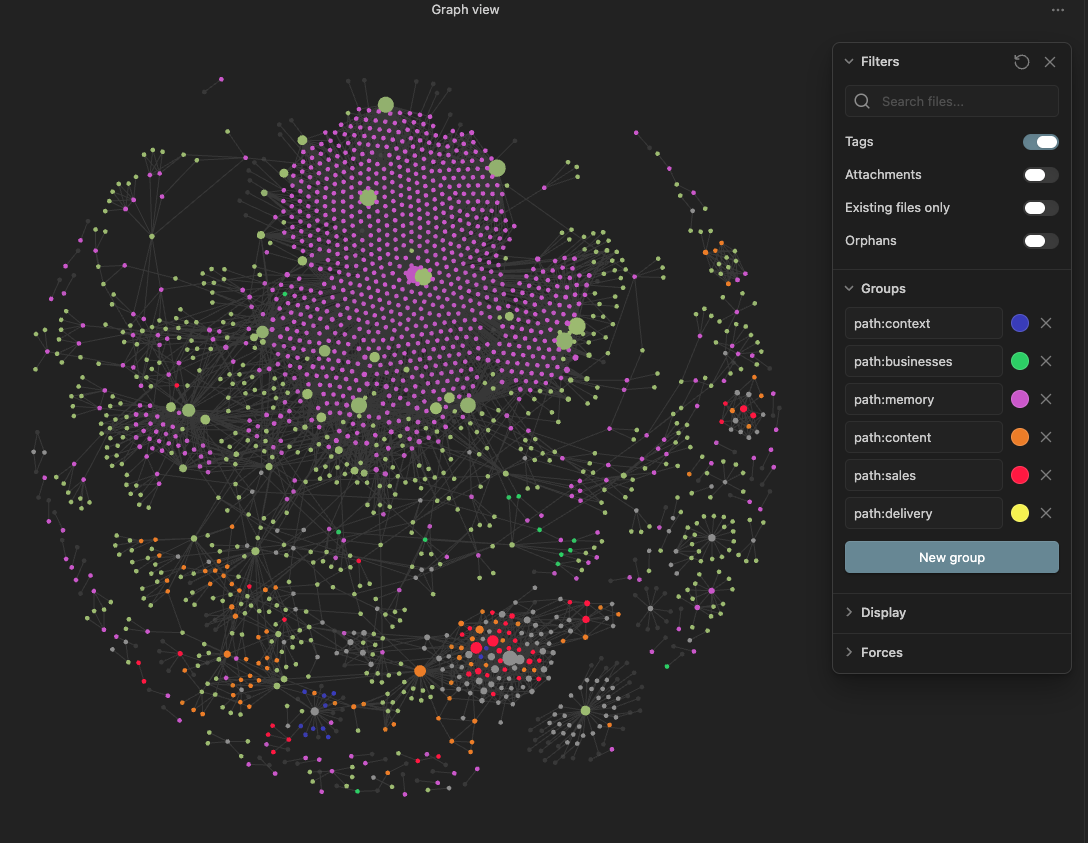Enable the Existing files only toggle
This screenshot has height=843, width=1088.
click(x=1040, y=207)
